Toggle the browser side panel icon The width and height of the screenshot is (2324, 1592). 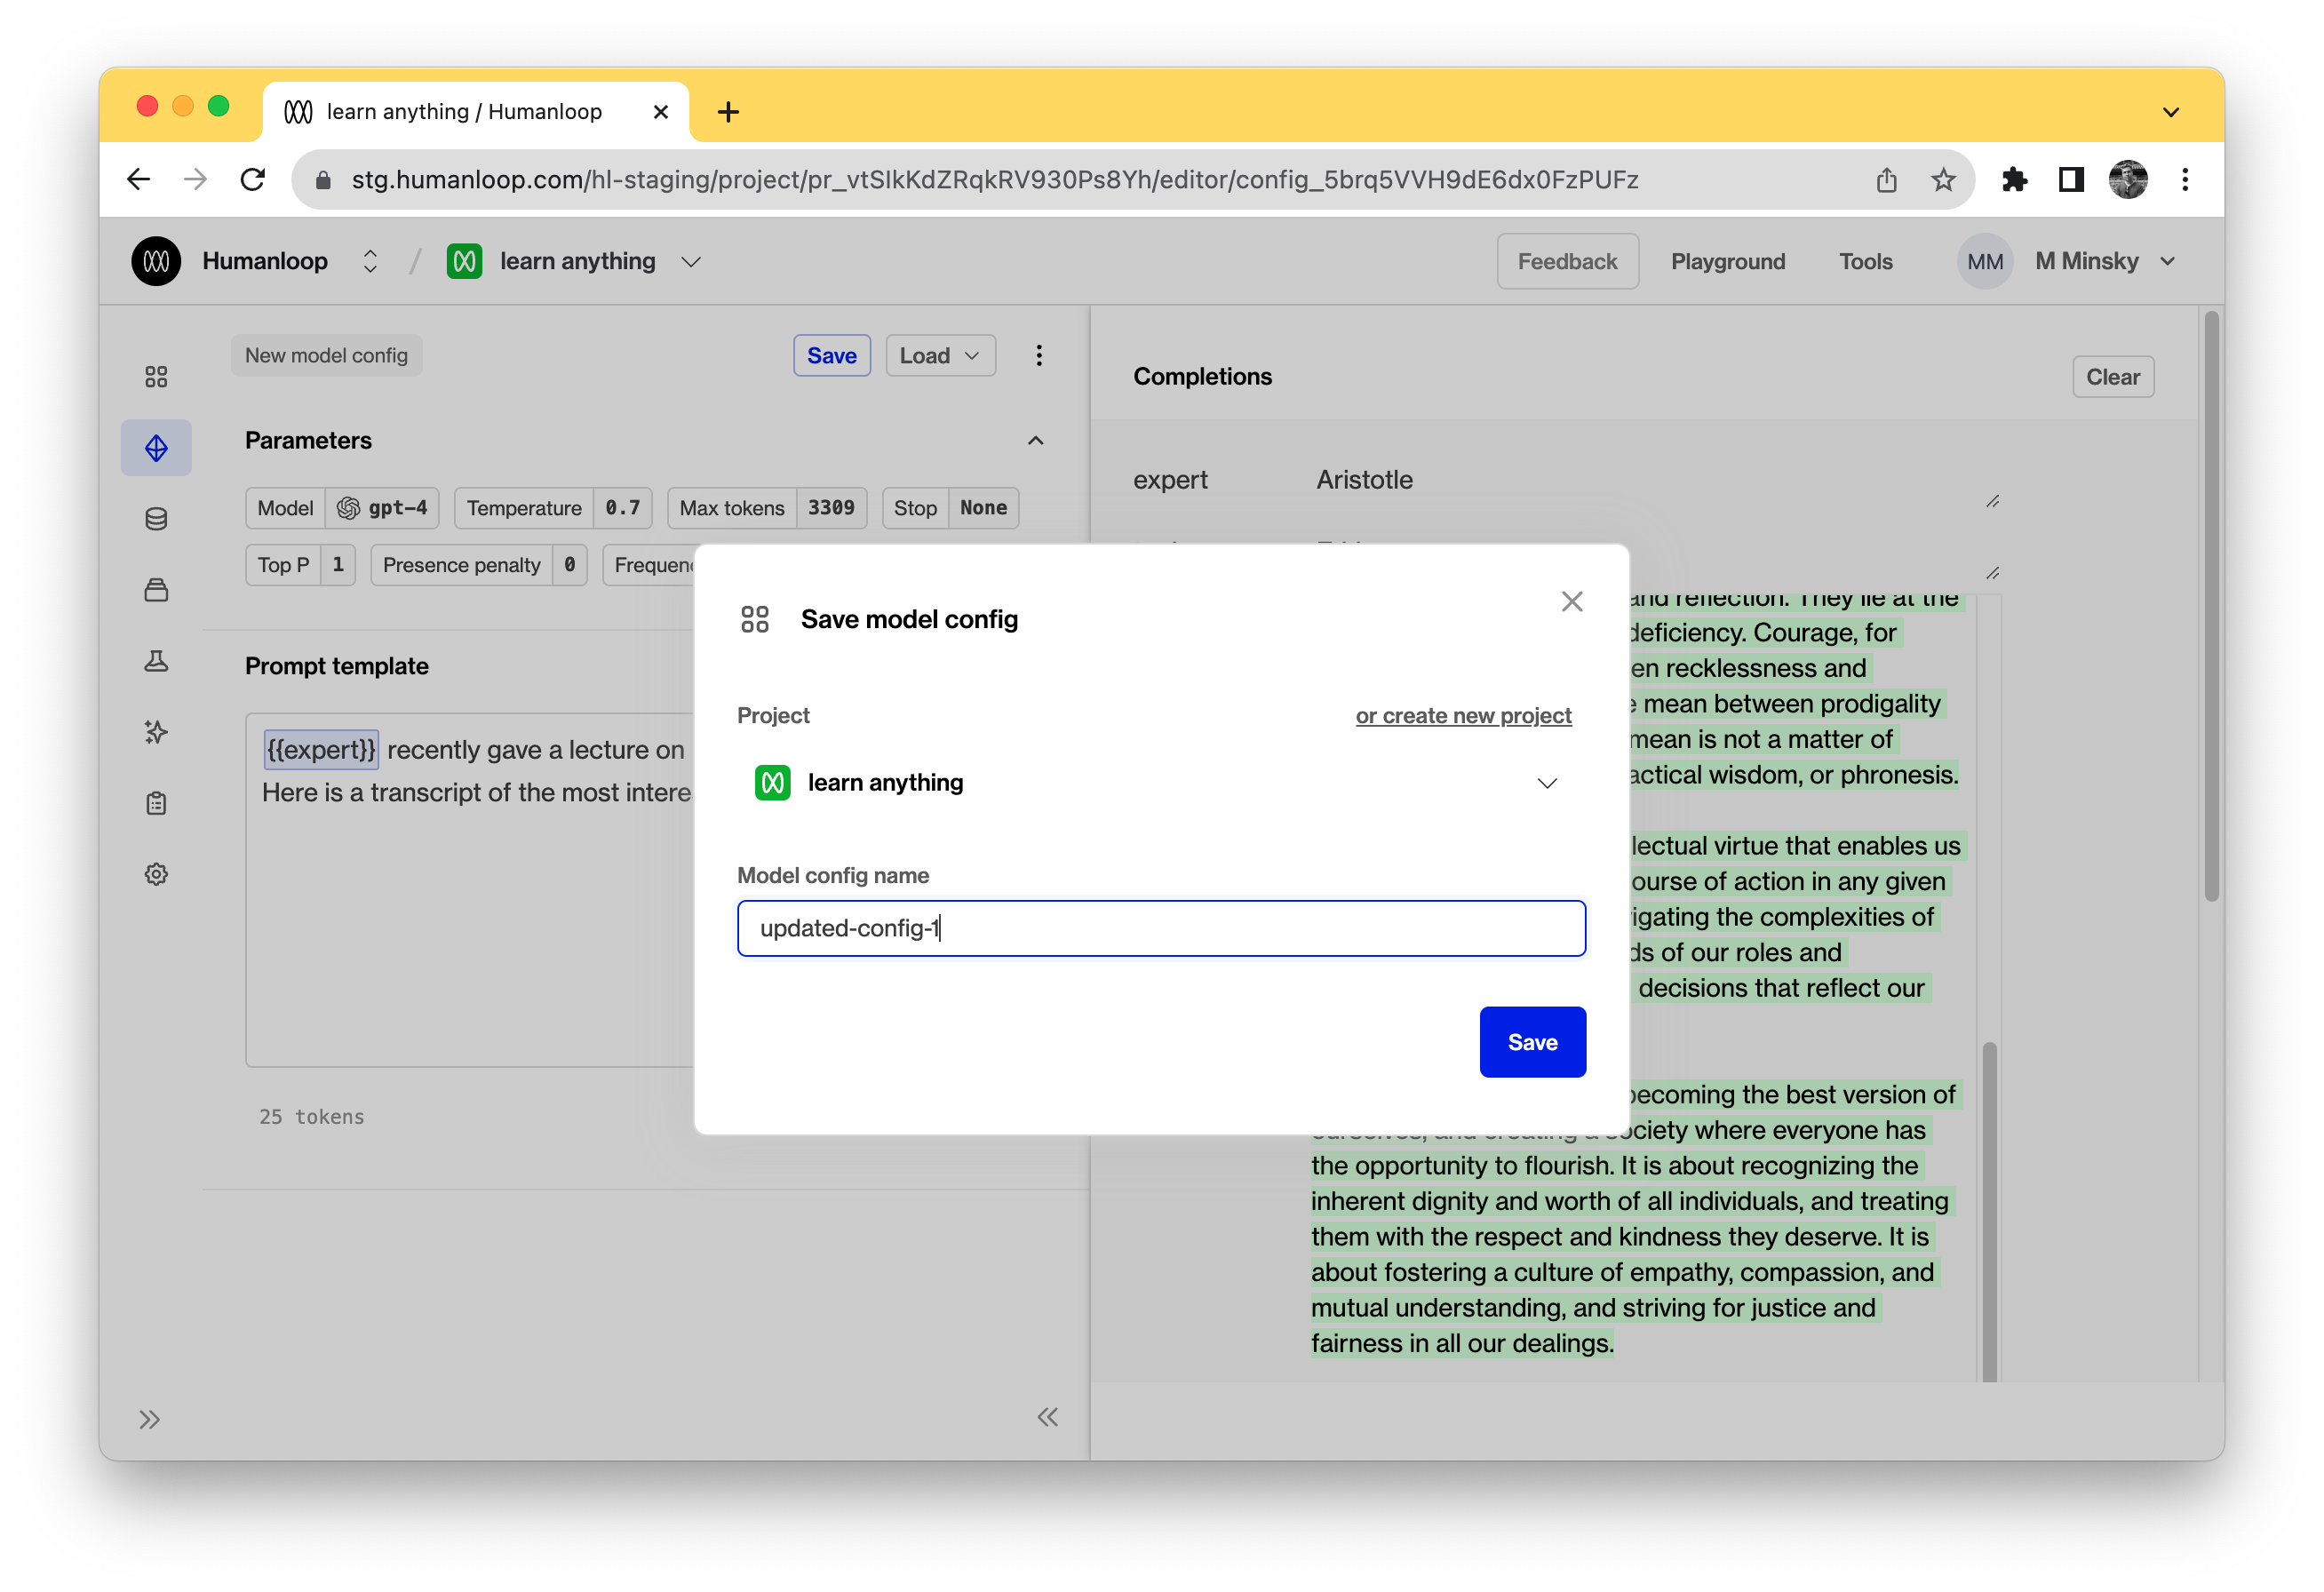(2071, 180)
